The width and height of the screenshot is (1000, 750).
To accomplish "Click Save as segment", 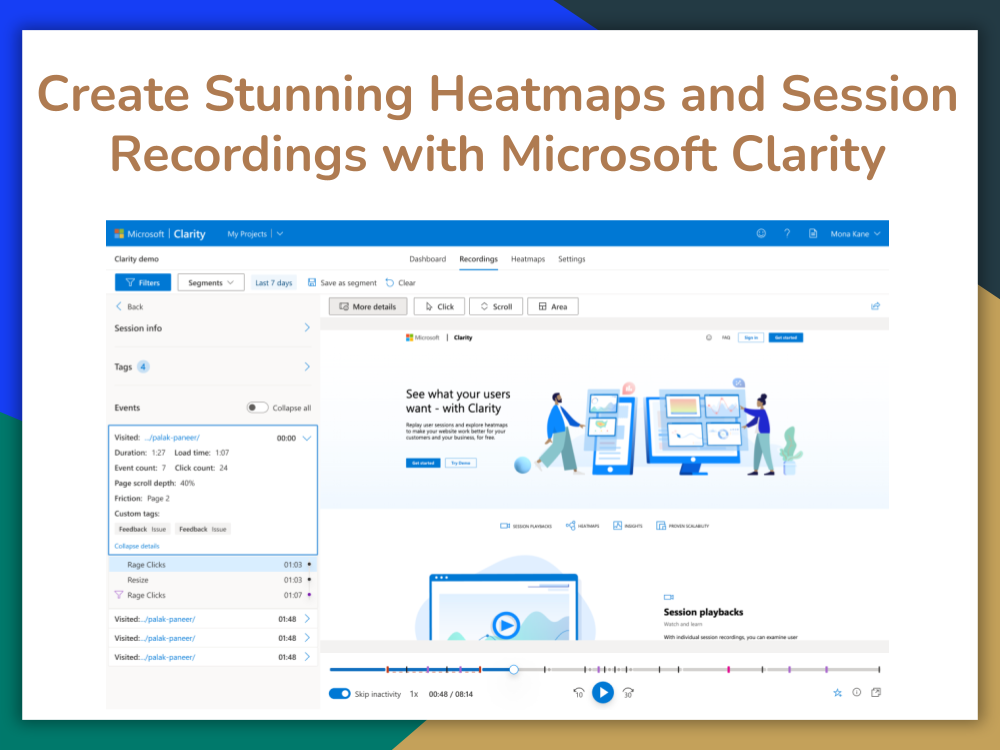I will [x=342, y=282].
